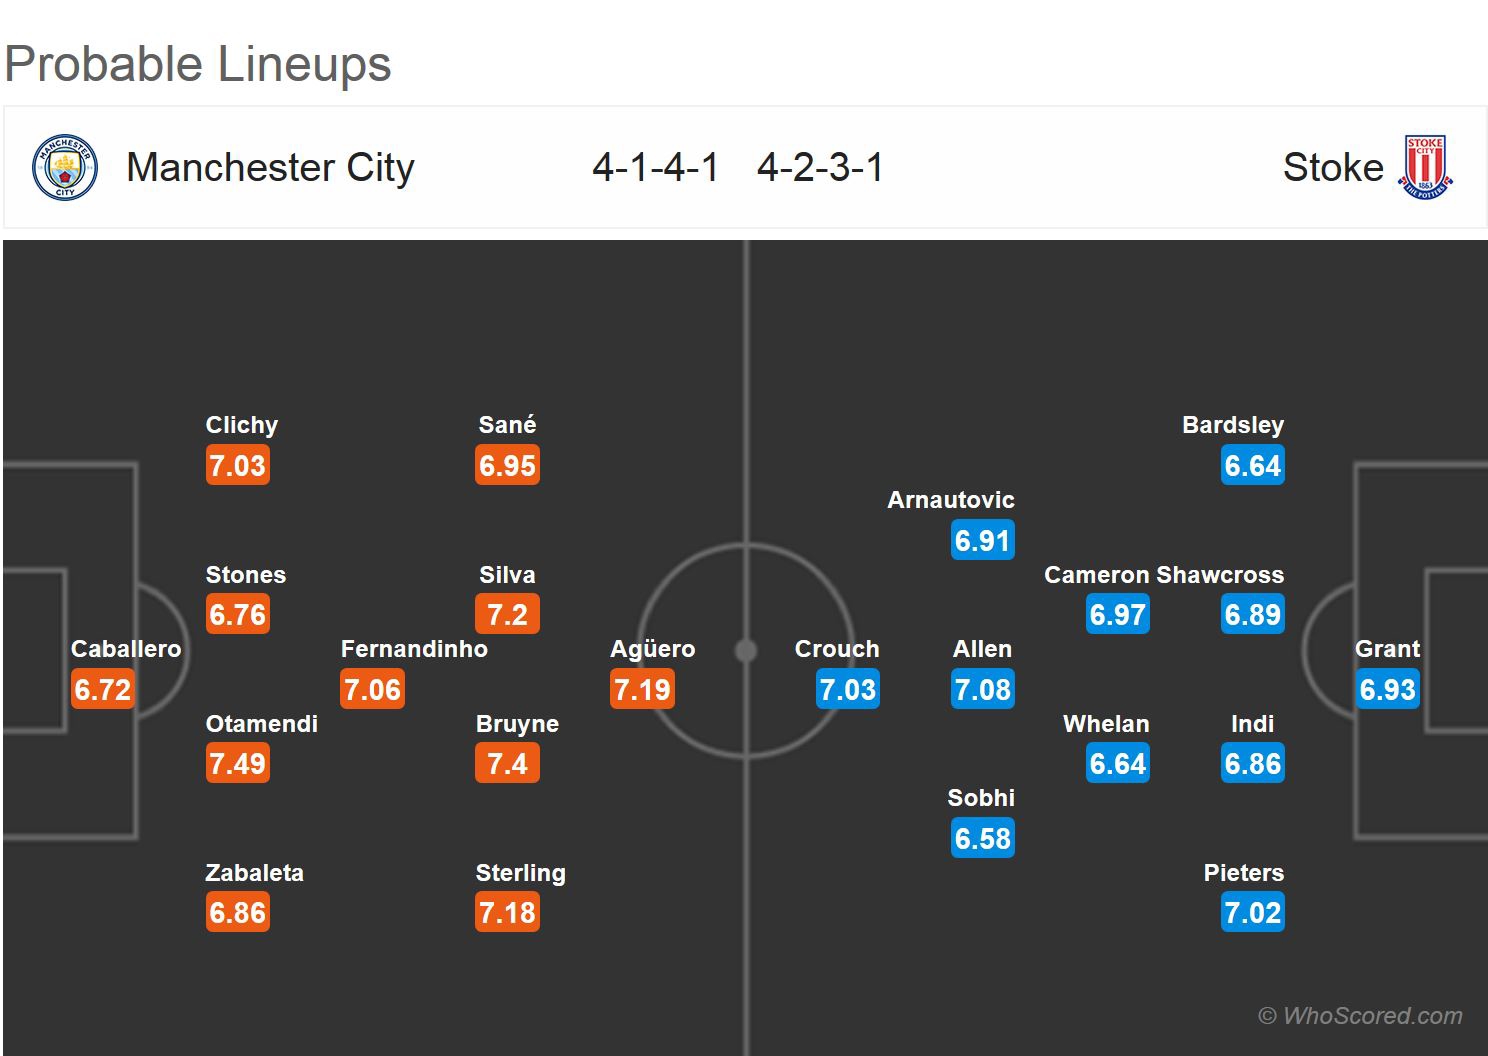Select the 4-2-3-1 formation label
The width and height of the screenshot is (1488, 1056).
[x=820, y=168]
